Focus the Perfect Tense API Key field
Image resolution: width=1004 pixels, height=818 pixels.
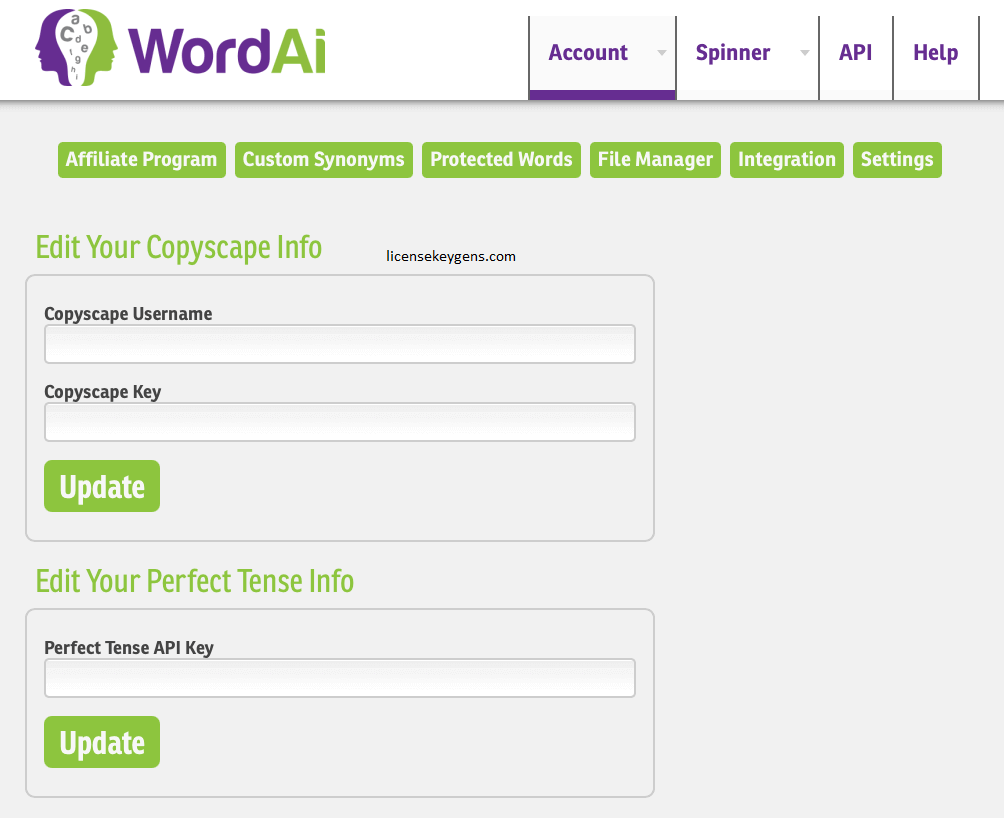point(339,678)
